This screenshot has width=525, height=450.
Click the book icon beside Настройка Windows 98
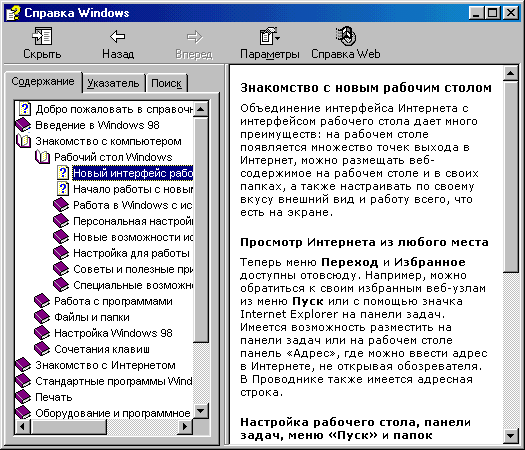[x=42, y=333]
